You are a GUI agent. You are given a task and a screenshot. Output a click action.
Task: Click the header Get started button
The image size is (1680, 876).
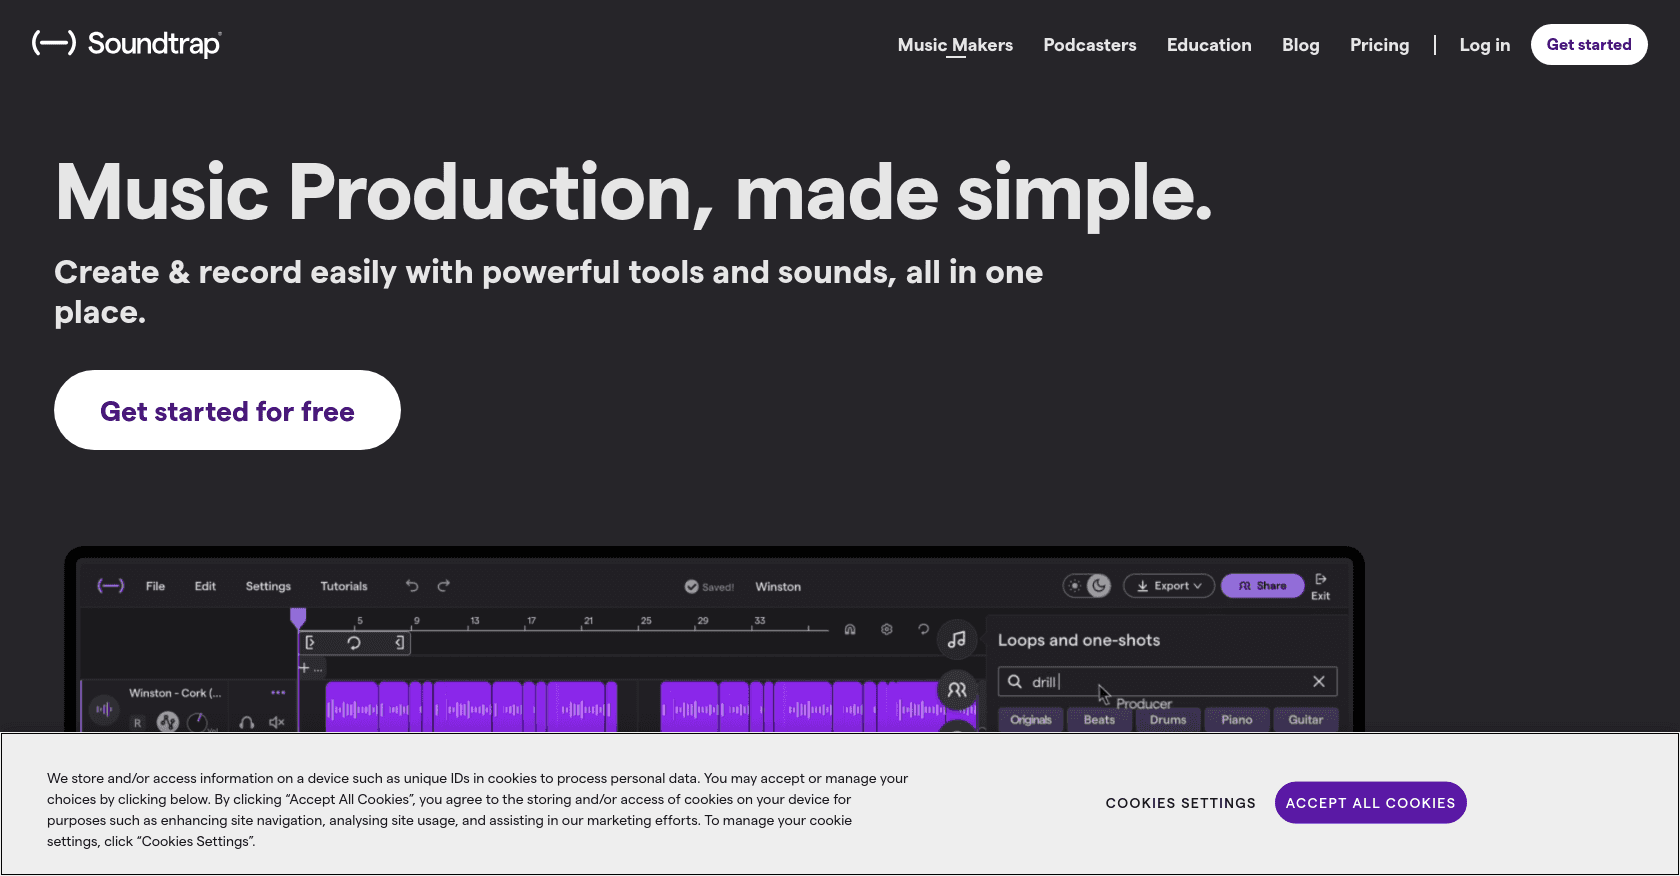[1589, 45]
